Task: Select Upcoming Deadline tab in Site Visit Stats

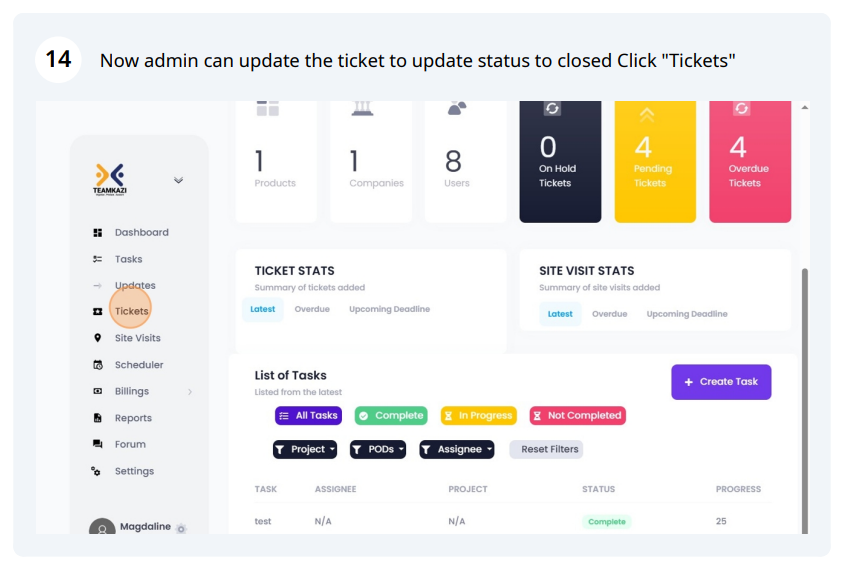Action: (x=687, y=314)
